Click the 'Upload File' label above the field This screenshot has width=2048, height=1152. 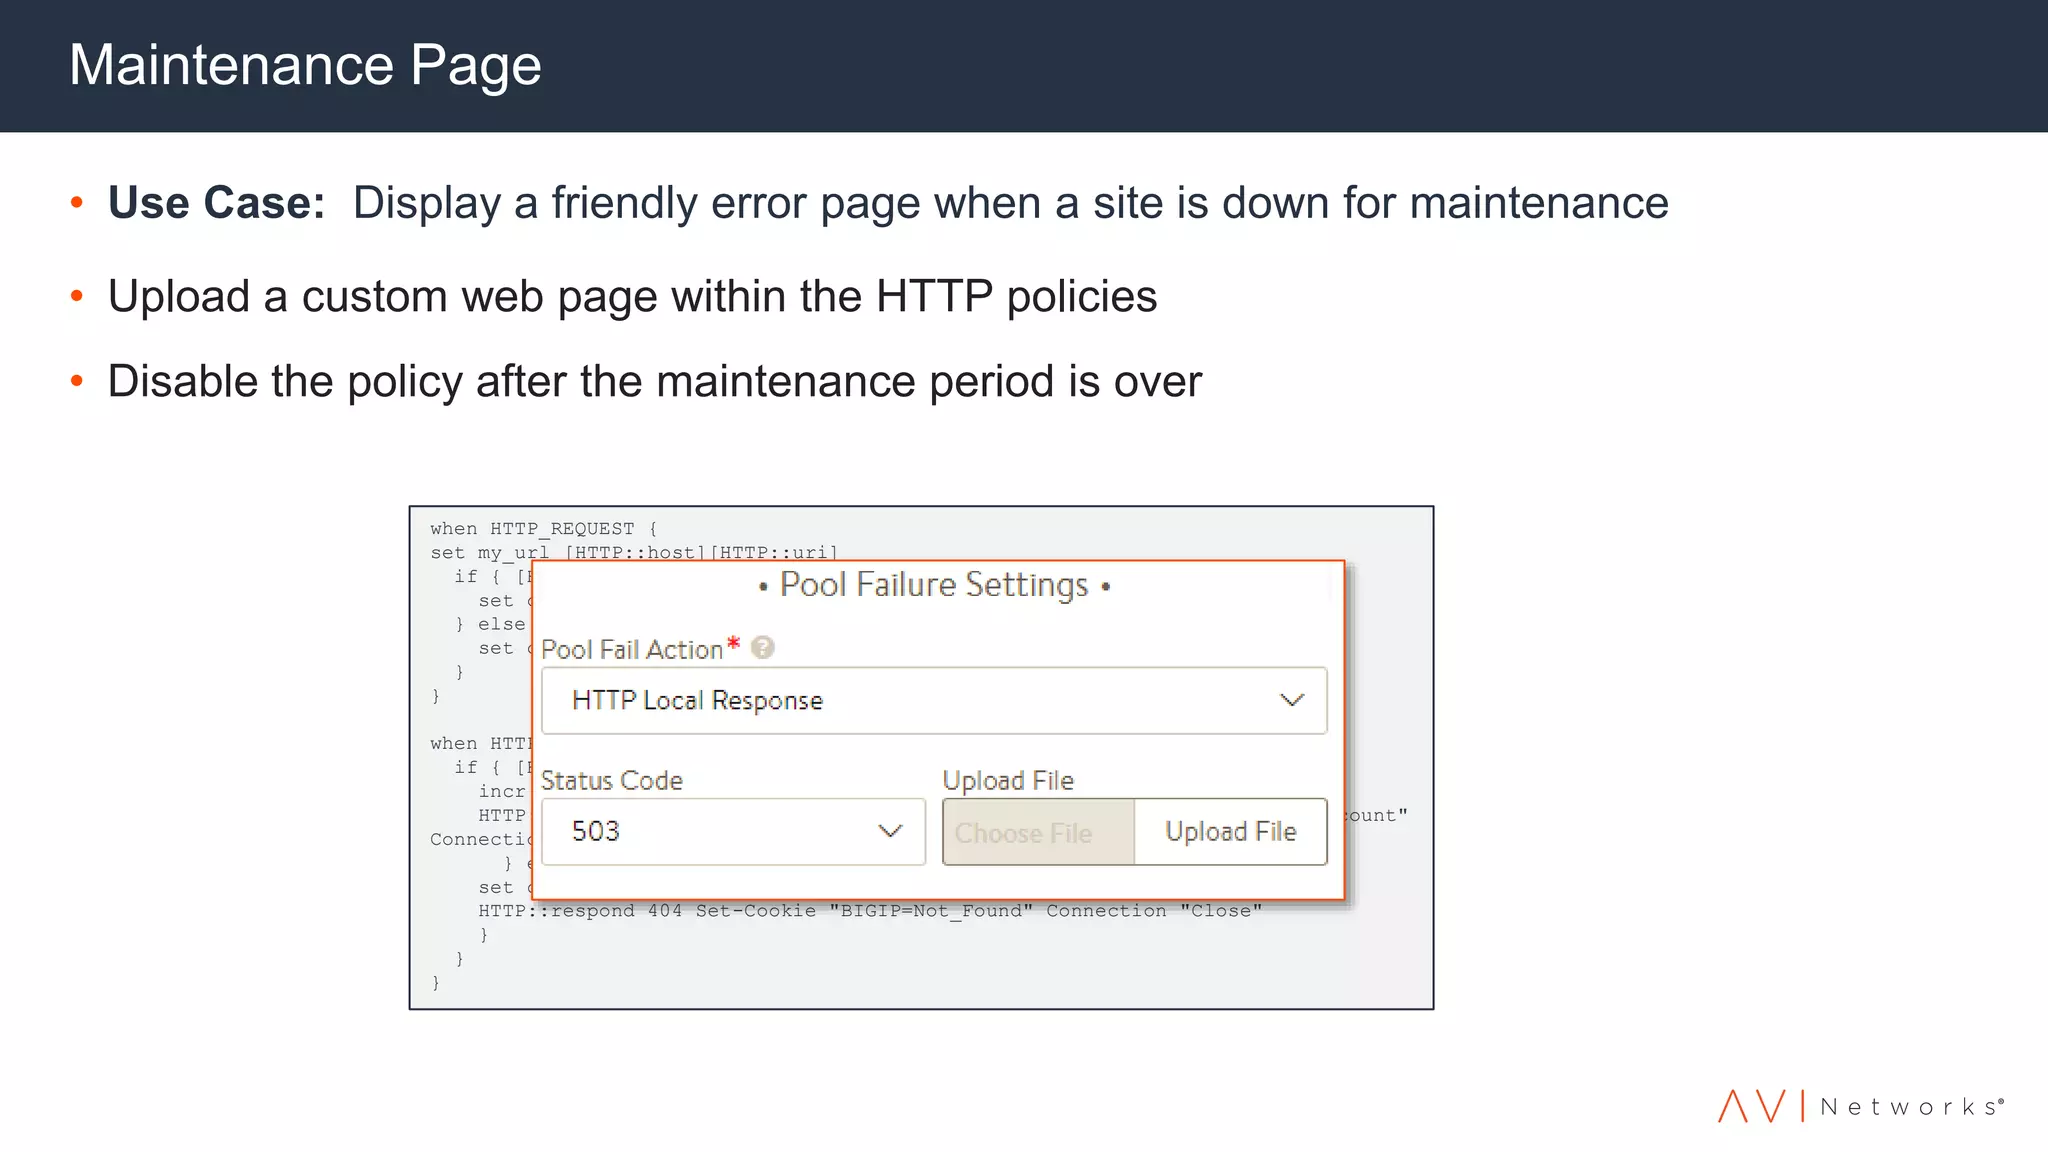(x=1008, y=780)
